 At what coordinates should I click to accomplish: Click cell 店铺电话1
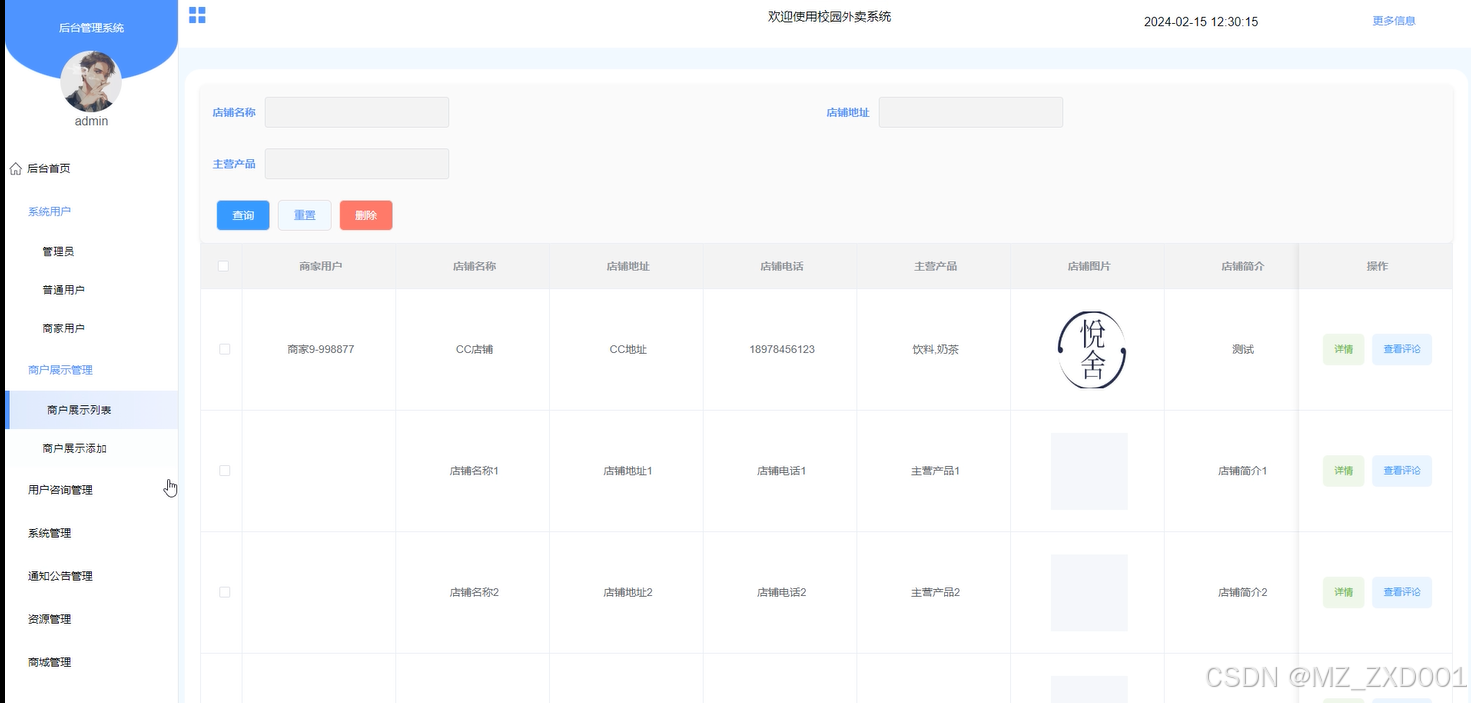point(781,471)
